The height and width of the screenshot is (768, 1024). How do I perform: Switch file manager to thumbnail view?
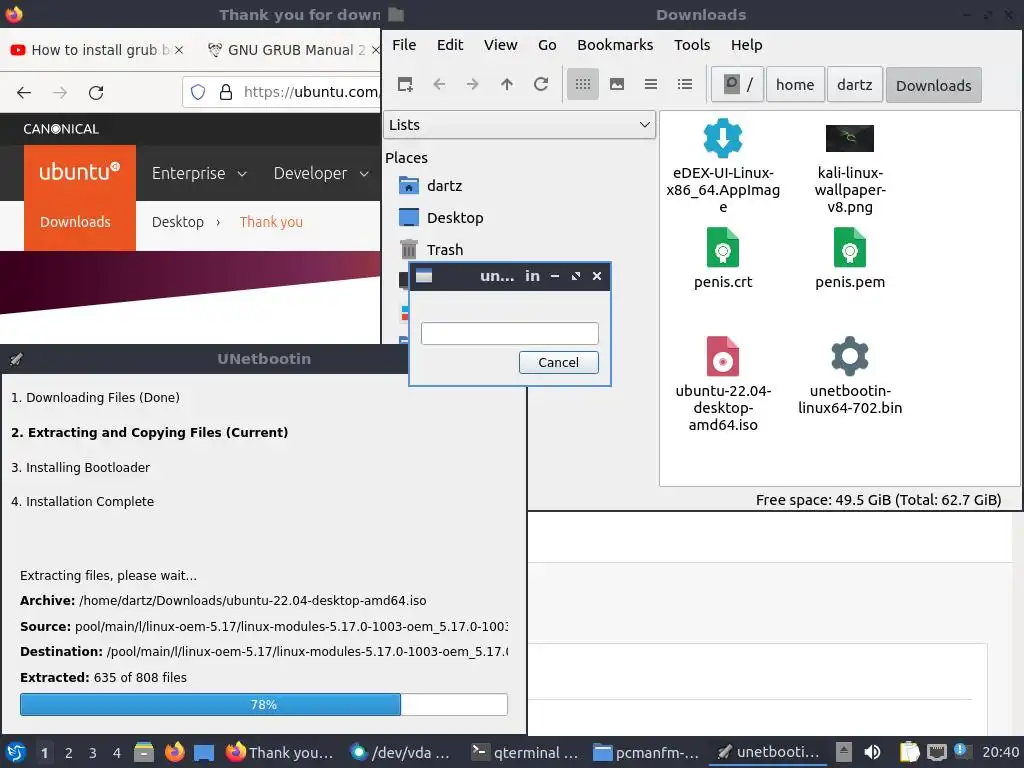click(x=616, y=84)
